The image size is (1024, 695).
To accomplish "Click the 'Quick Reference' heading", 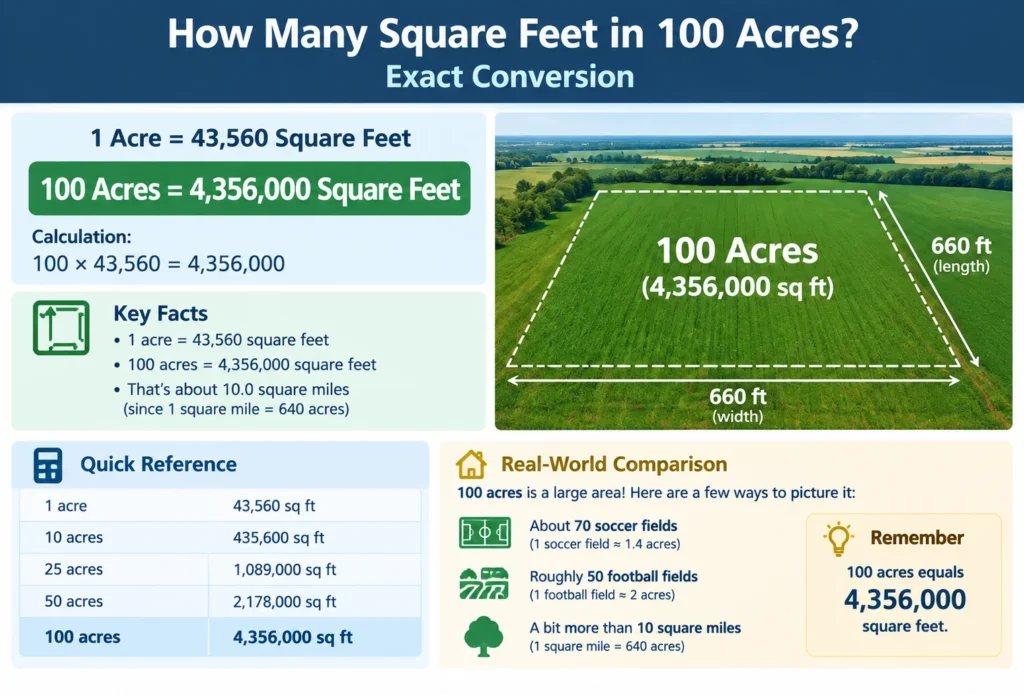I will coord(159,464).
